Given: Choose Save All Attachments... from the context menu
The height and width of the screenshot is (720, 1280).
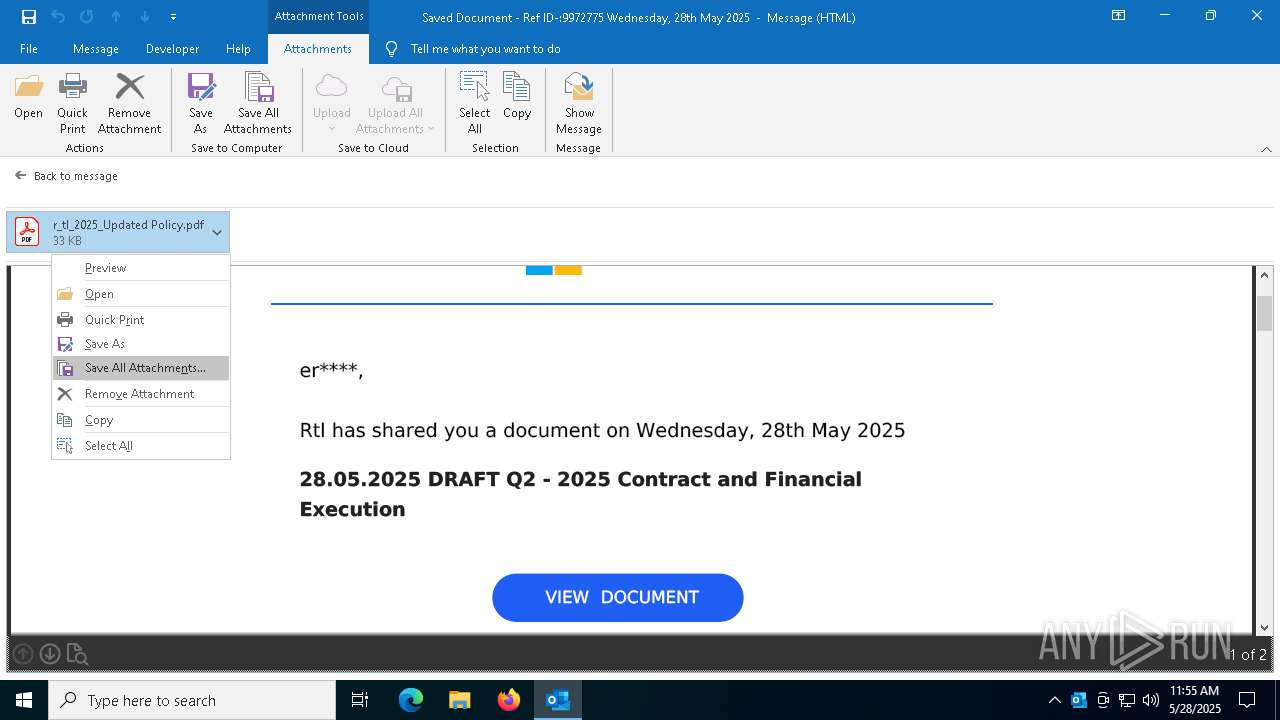Looking at the screenshot, I should (x=141, y=368).
